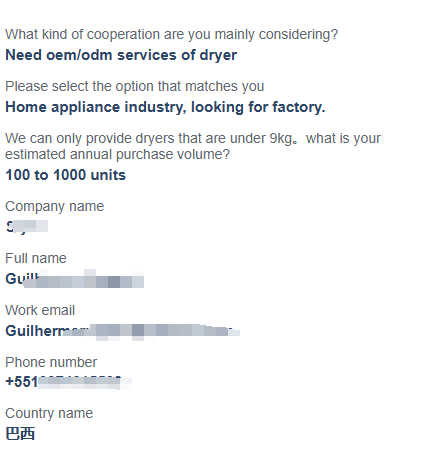Click the word 'dryer' in bold answer
The height and width of the screenshot is (461, 448).
(218, 56)
